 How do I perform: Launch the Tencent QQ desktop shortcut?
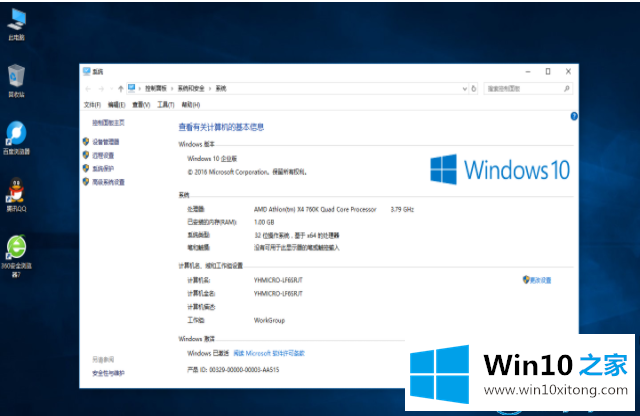[16, 195]
